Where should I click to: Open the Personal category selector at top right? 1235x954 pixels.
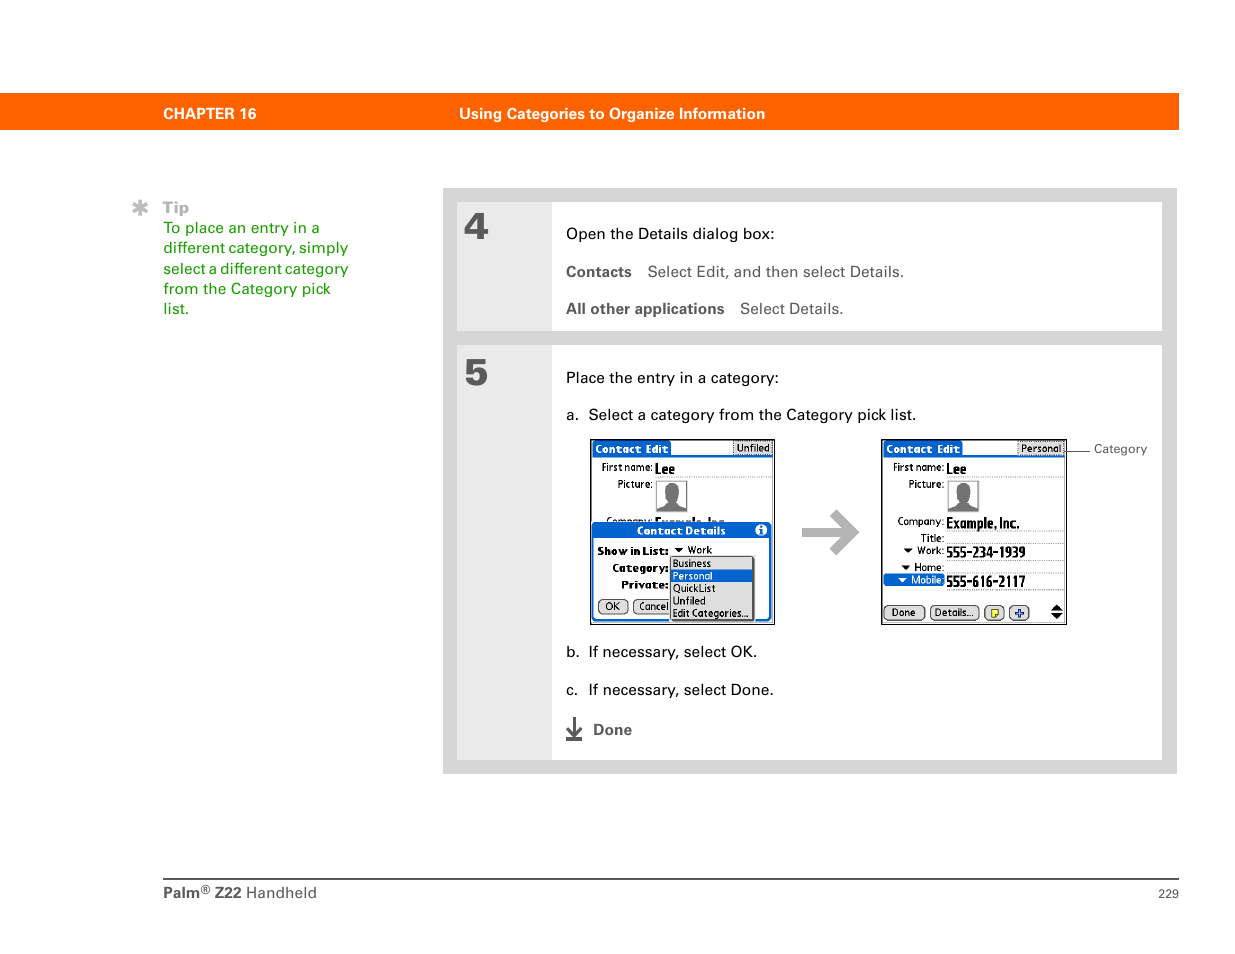click(x=1041, y=448)
